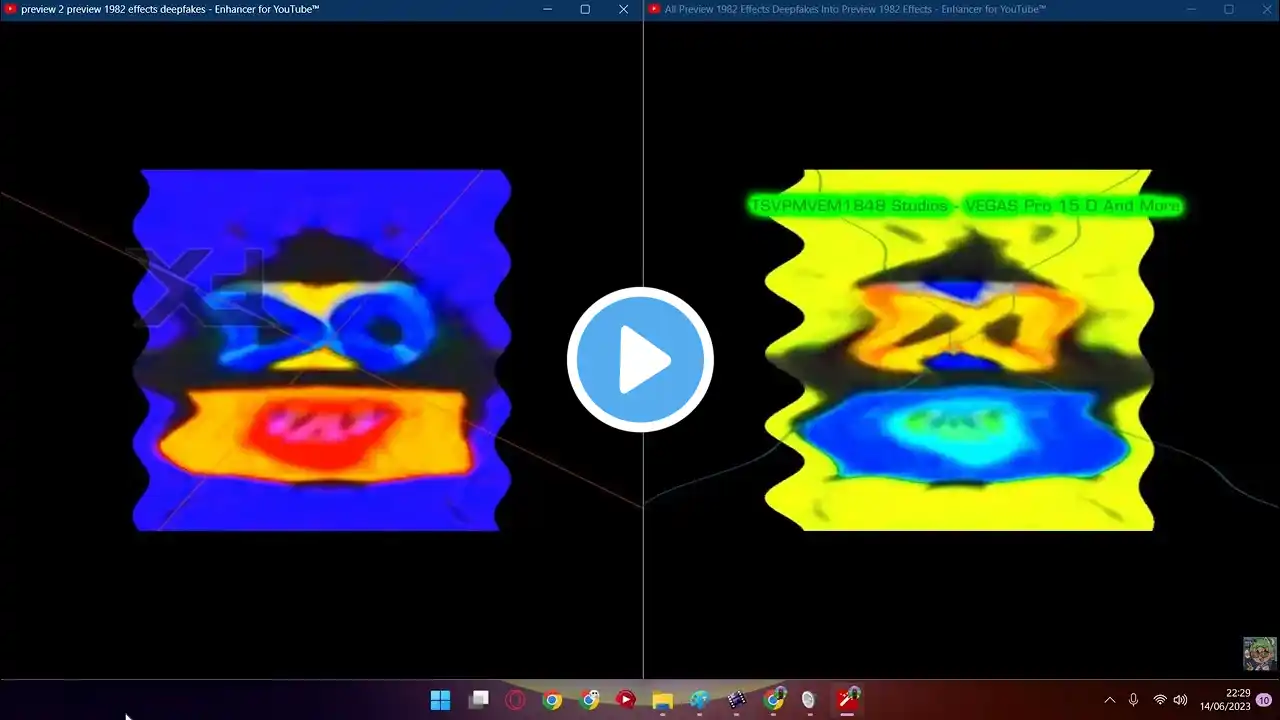Close the left Enhancer for YouTube window
The height and width of the screenshot is (720, 1280).
(623, 9)
